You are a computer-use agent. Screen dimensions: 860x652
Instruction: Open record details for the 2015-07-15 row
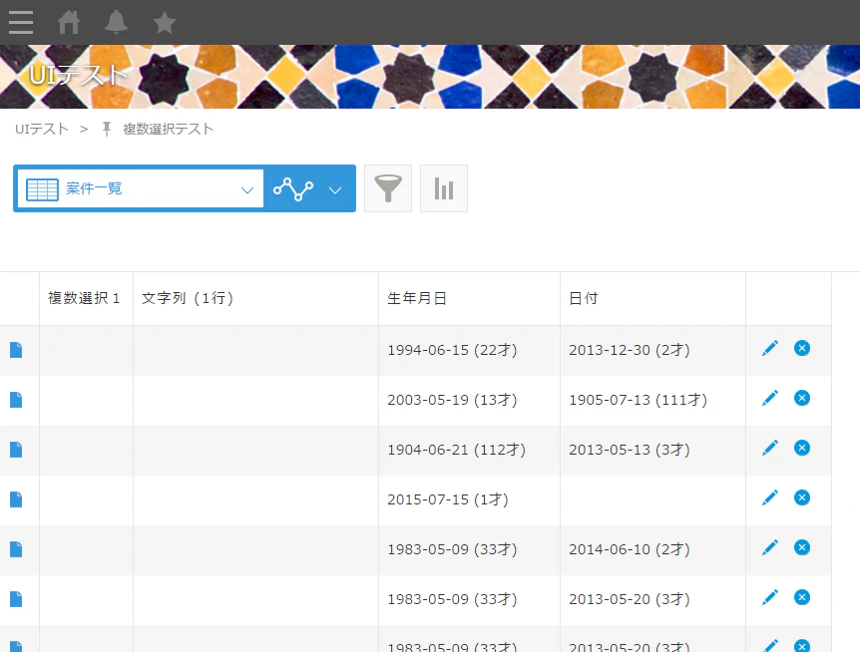pyautogui.click(x=16, y=500)
